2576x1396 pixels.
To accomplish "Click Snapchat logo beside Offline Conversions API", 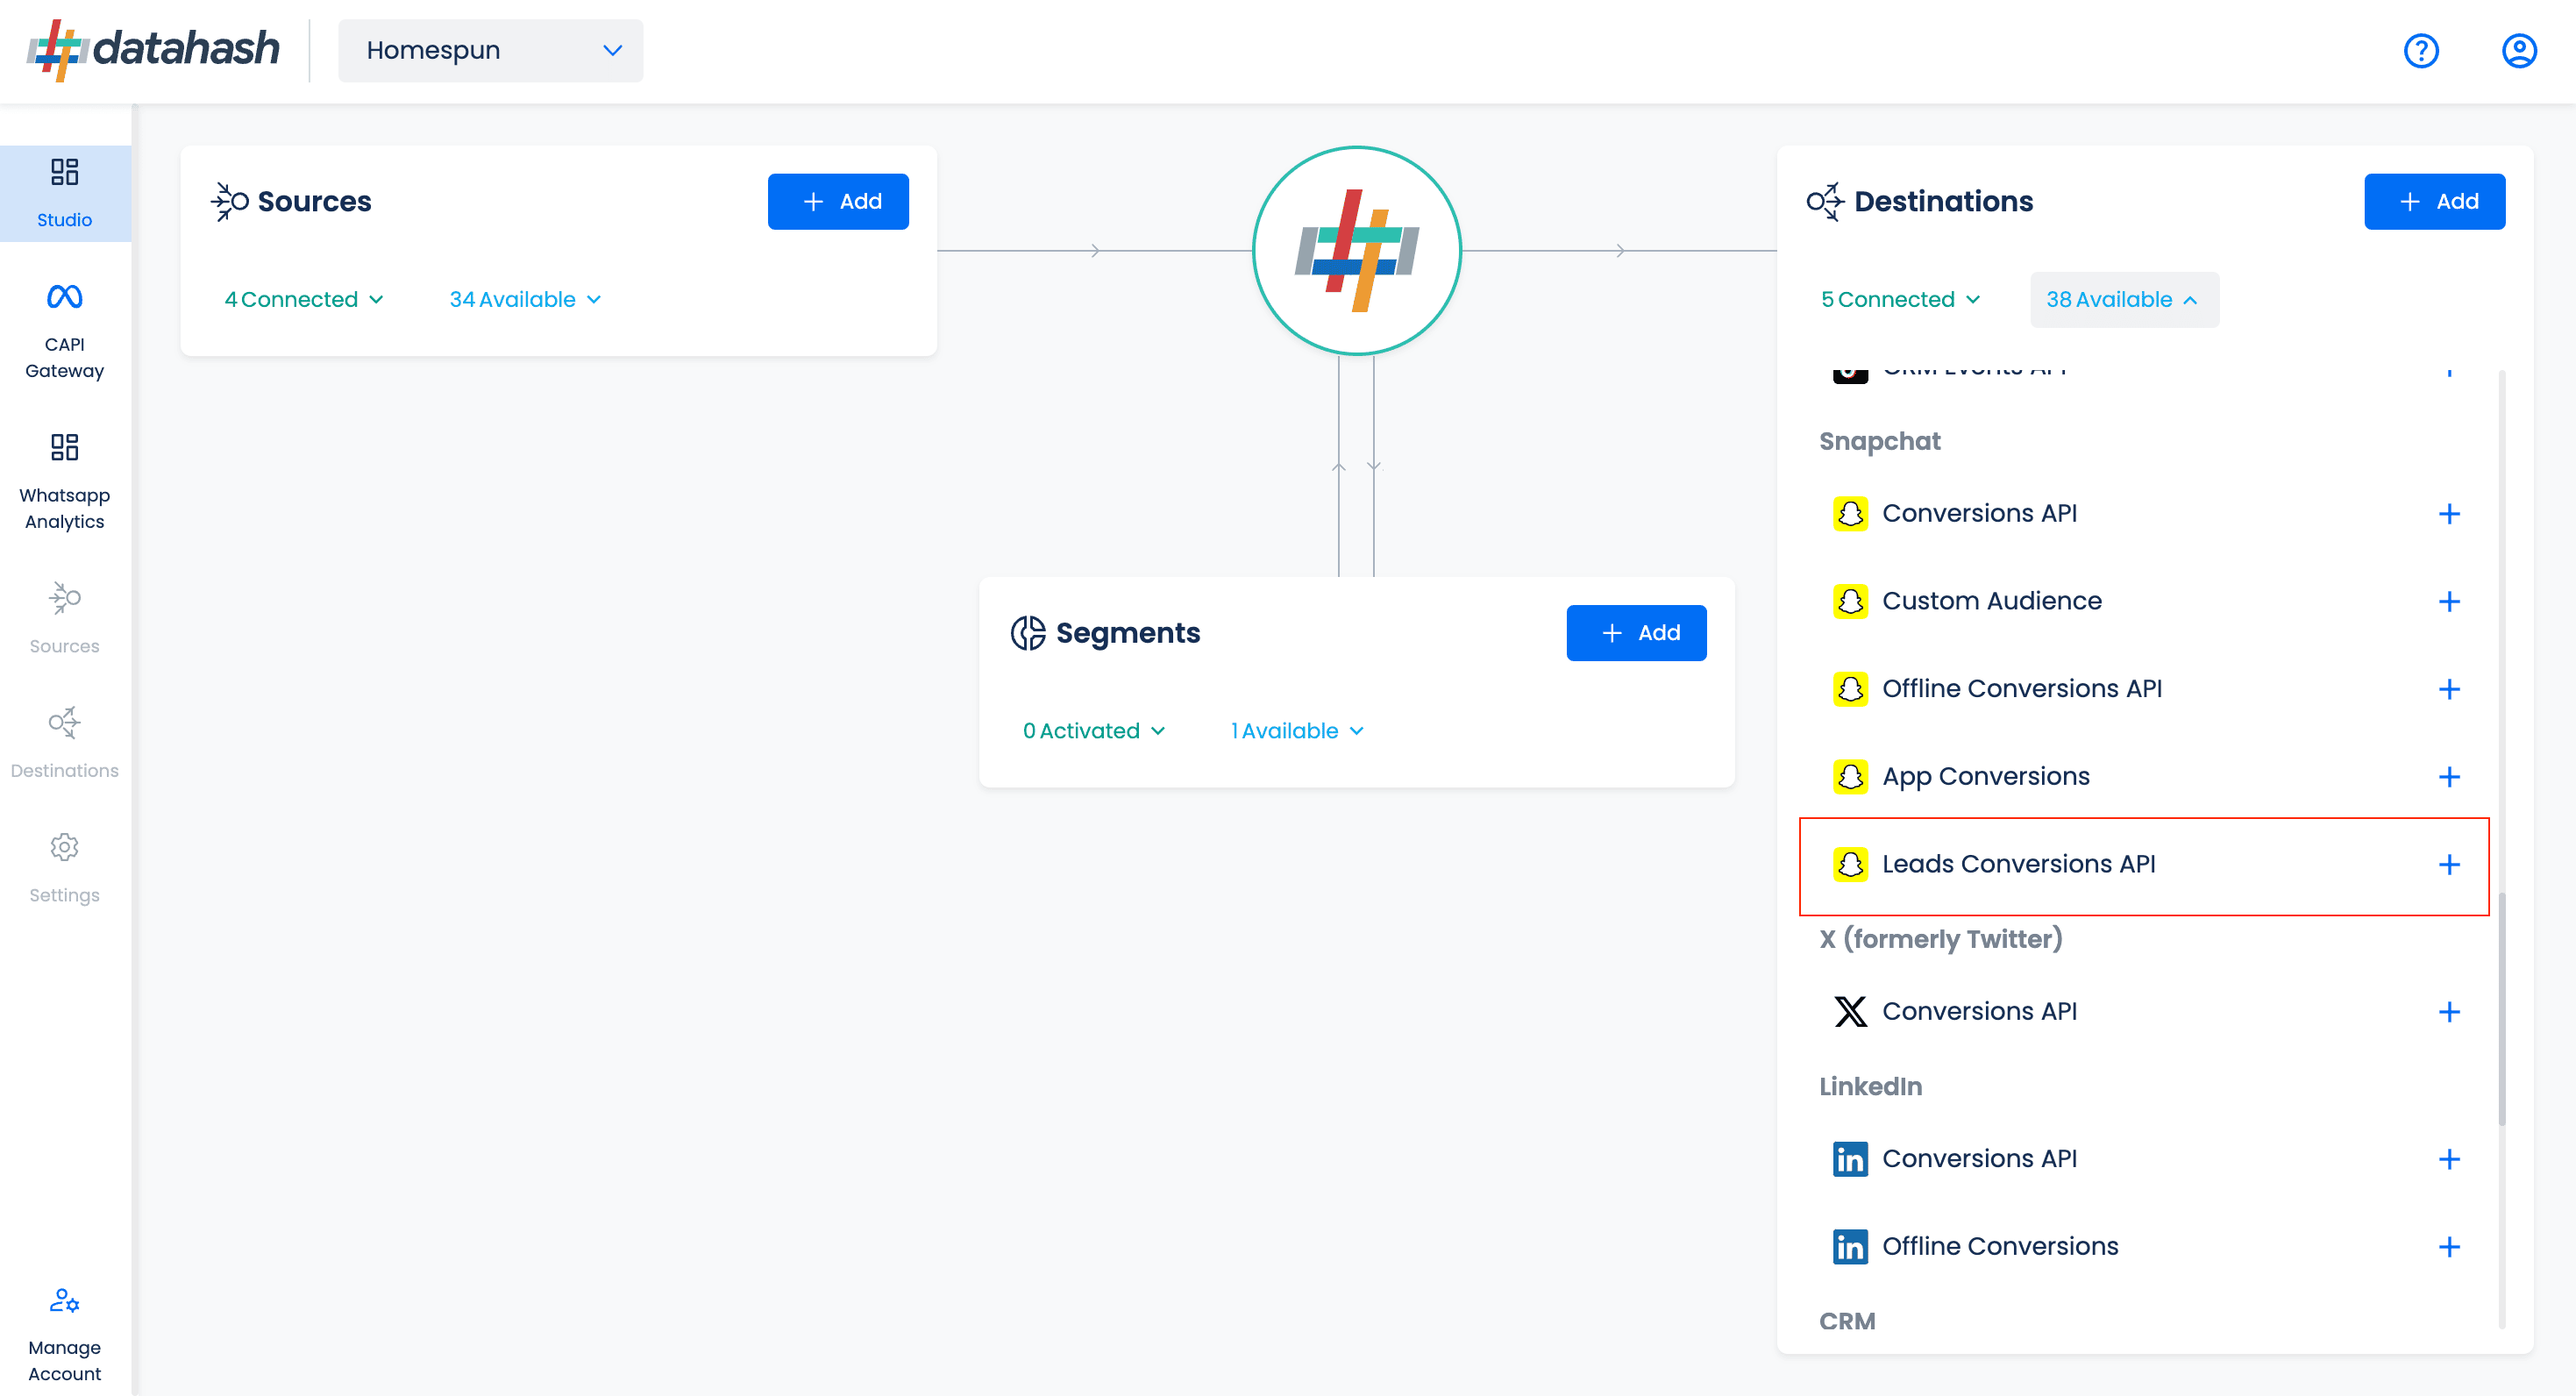I will click(1850, 688).
